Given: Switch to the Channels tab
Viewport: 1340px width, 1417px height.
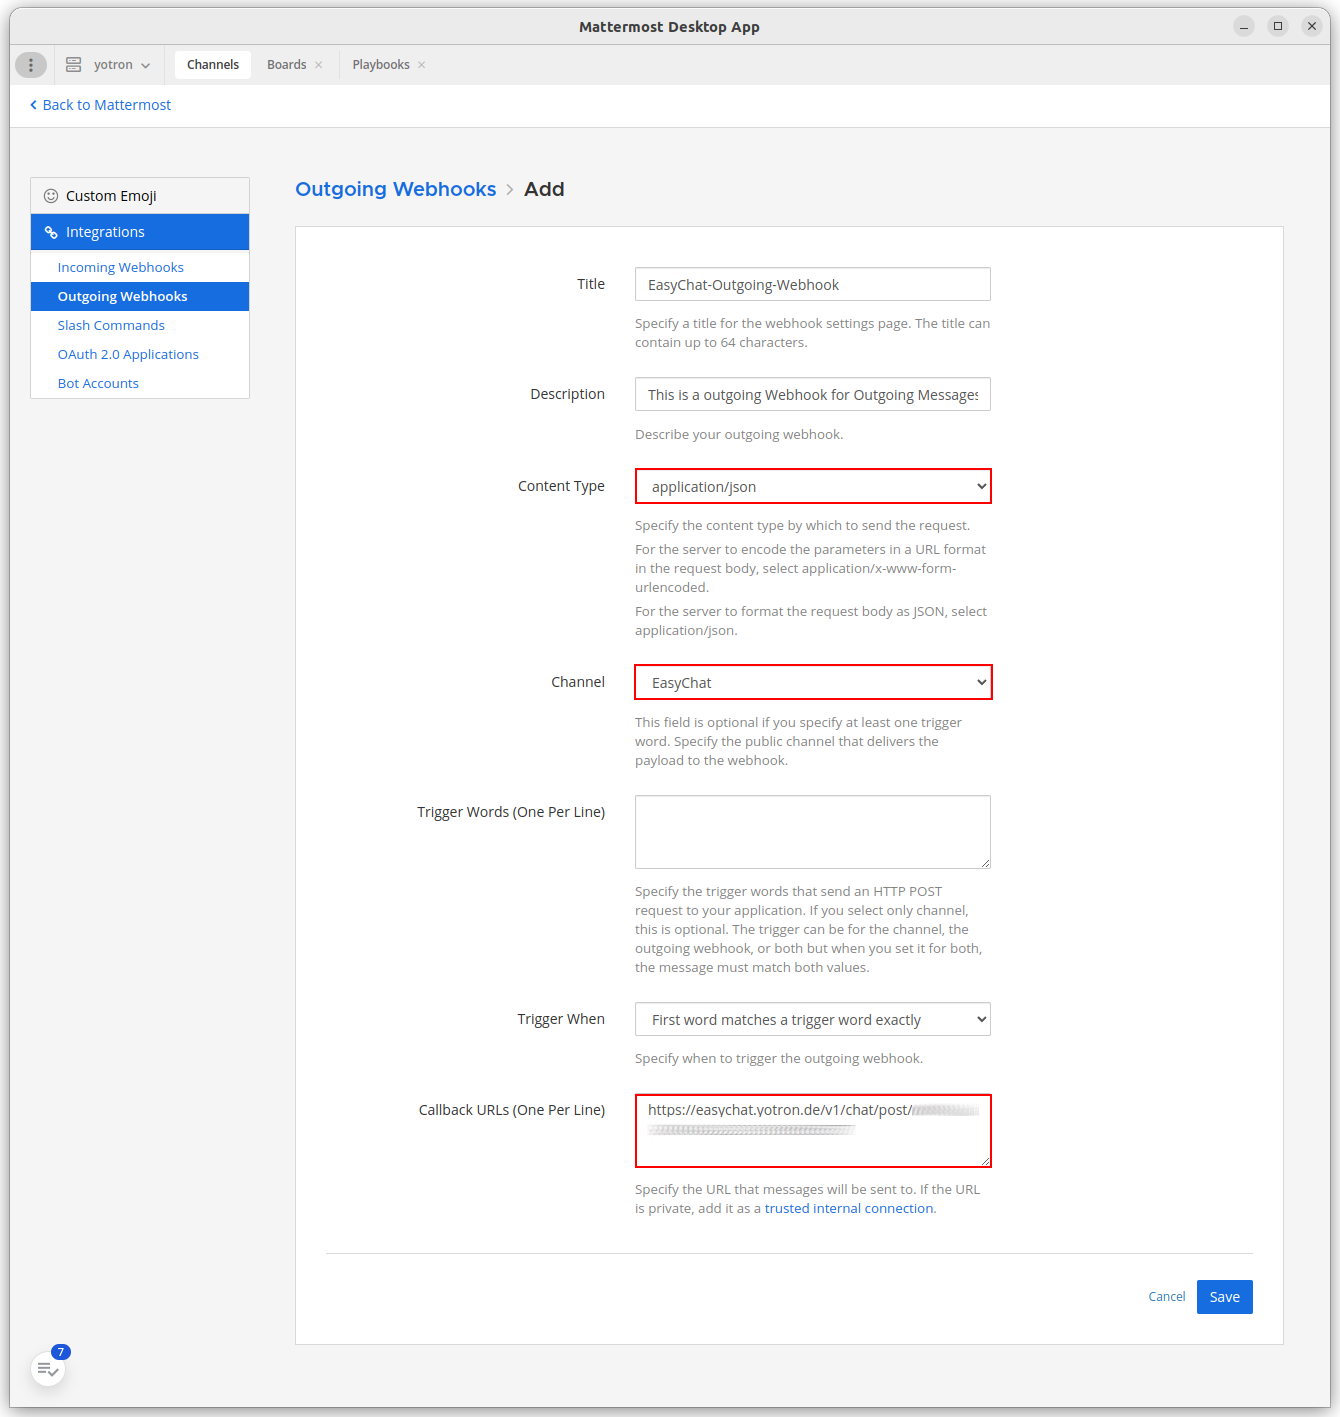Looking at the screenshot, I should [x=213, y=65].
